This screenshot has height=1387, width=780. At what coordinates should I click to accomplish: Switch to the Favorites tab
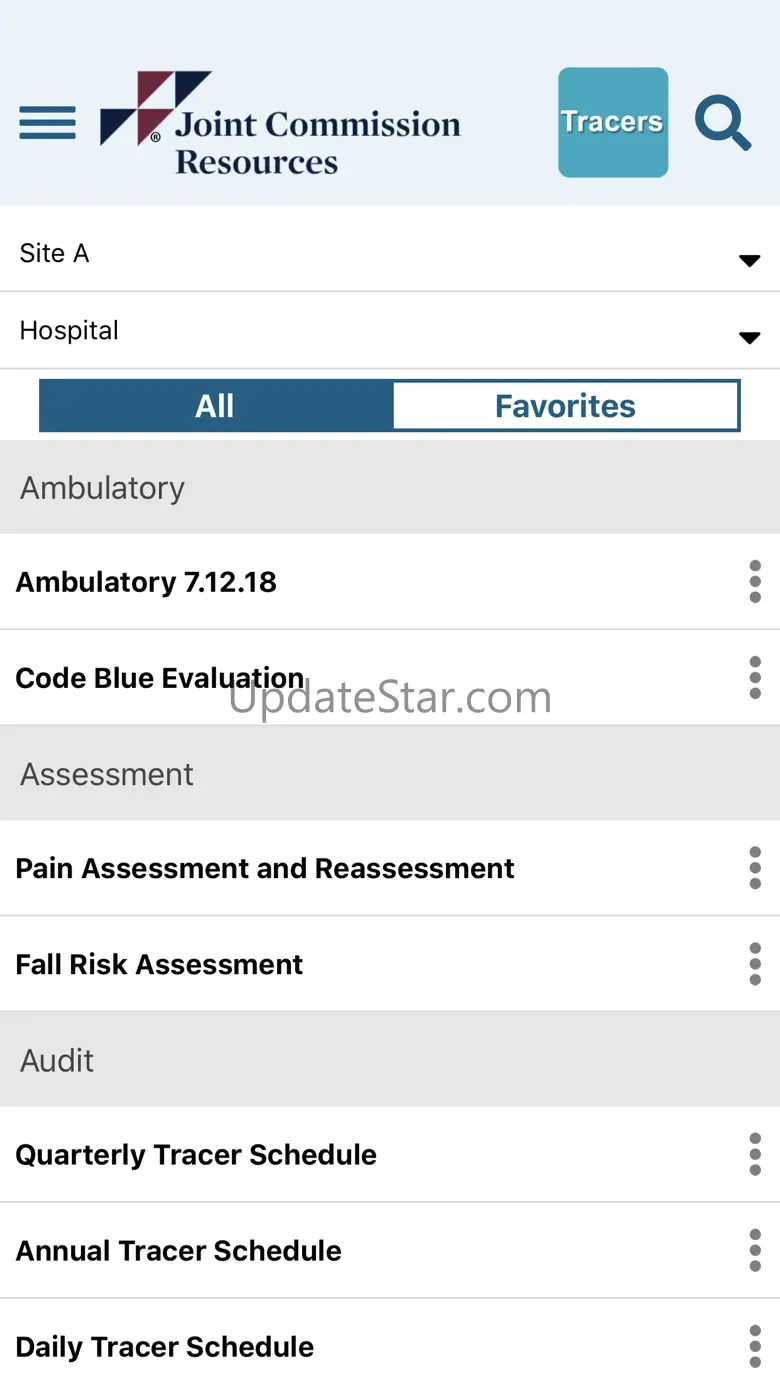click(x=565, y=406)
